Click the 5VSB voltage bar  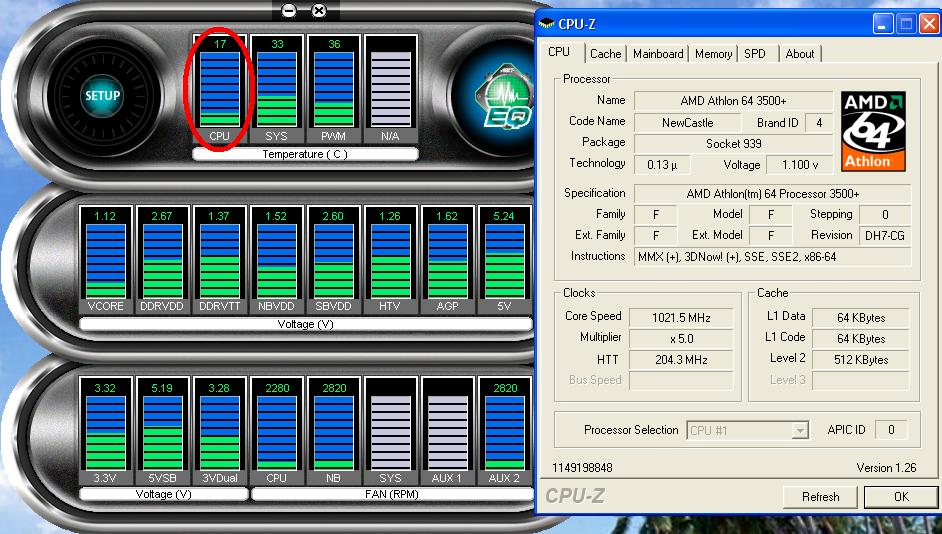tap(162, 431)
